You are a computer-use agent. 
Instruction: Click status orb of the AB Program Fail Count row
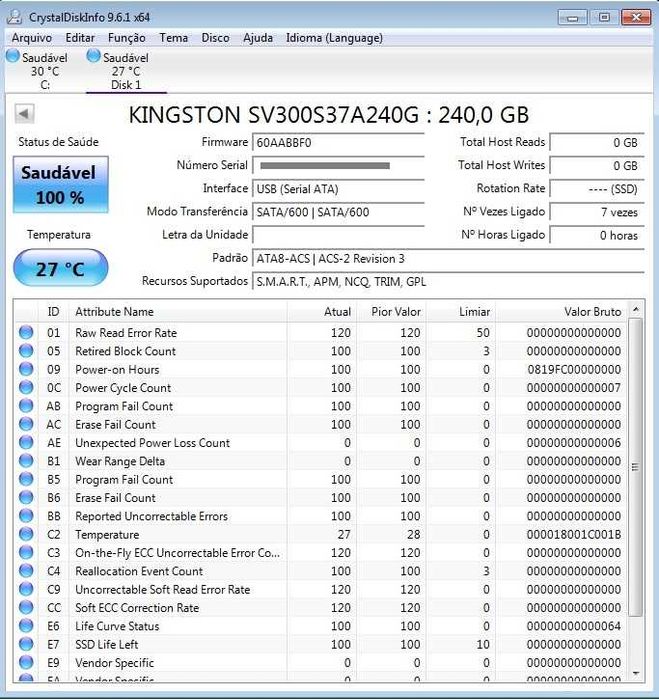(x=26, y=406)
